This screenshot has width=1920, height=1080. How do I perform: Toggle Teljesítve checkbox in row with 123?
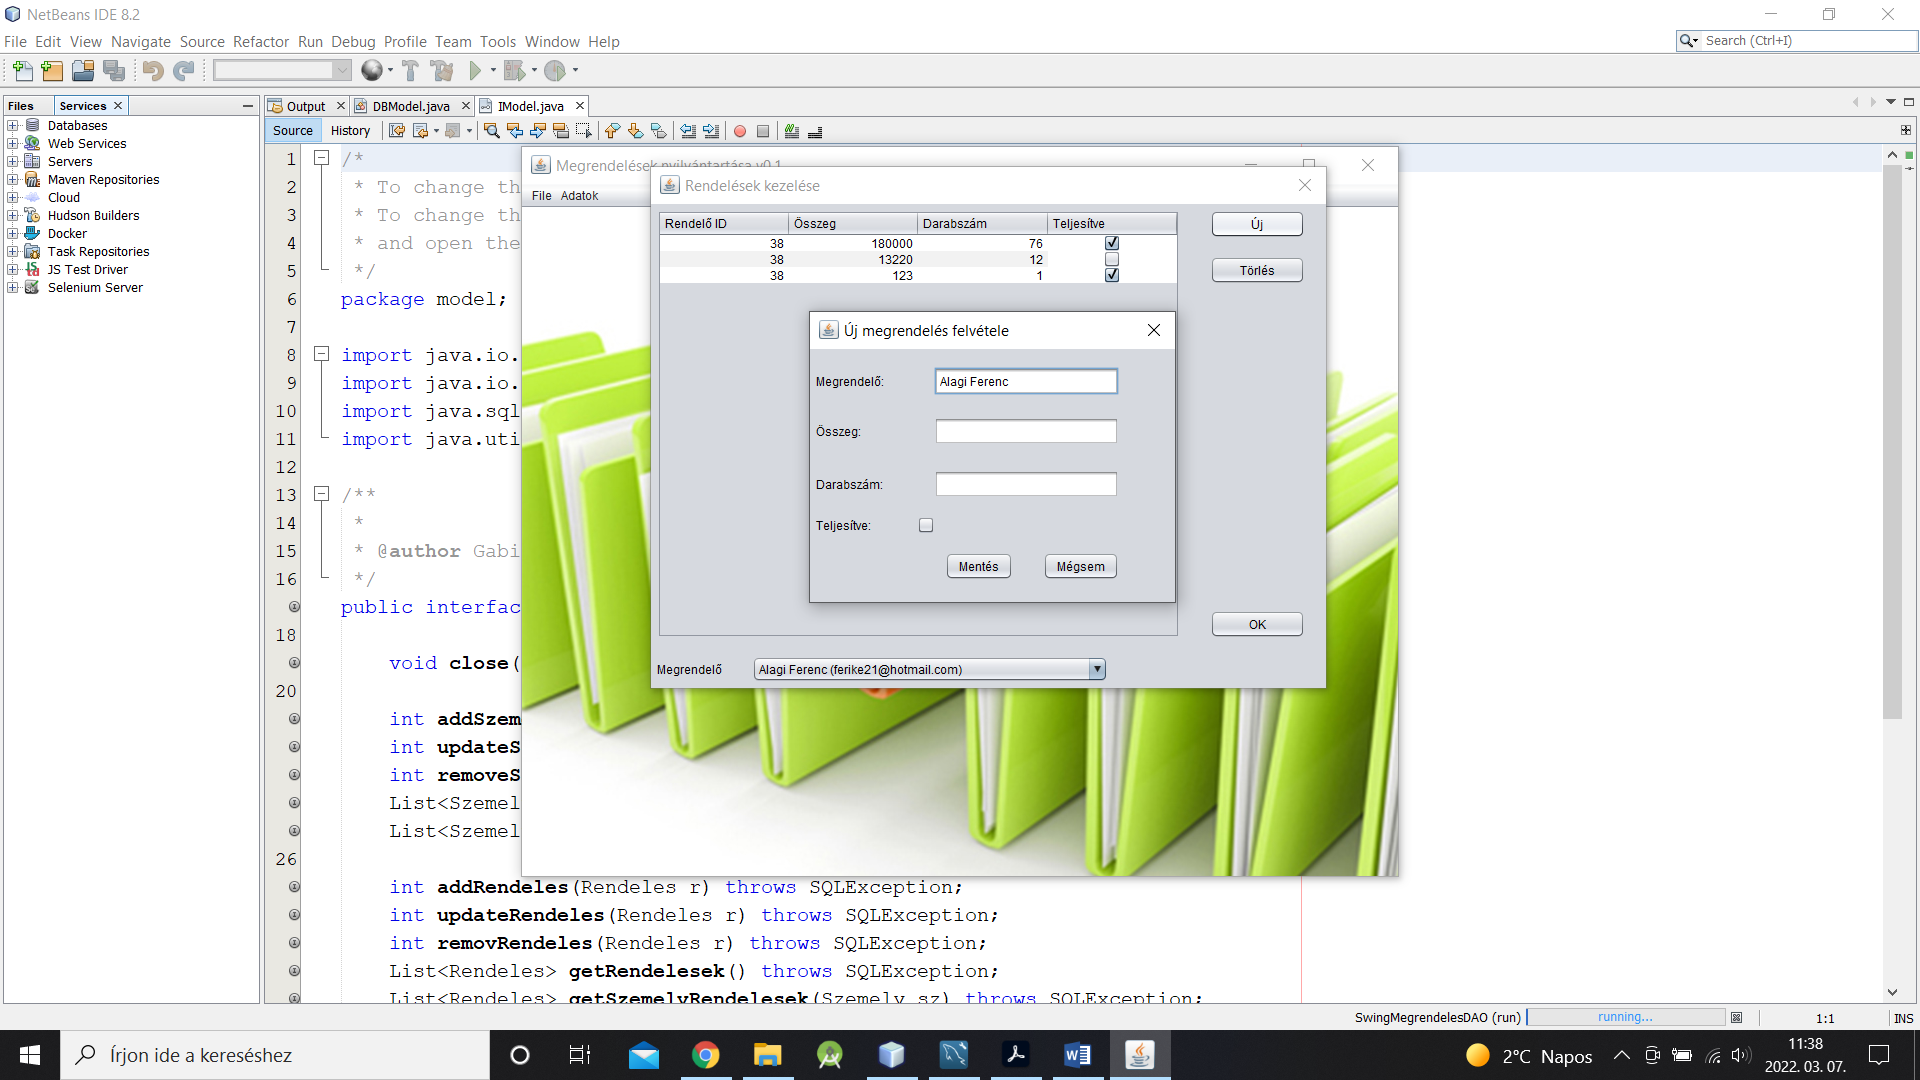(1112, 275)
